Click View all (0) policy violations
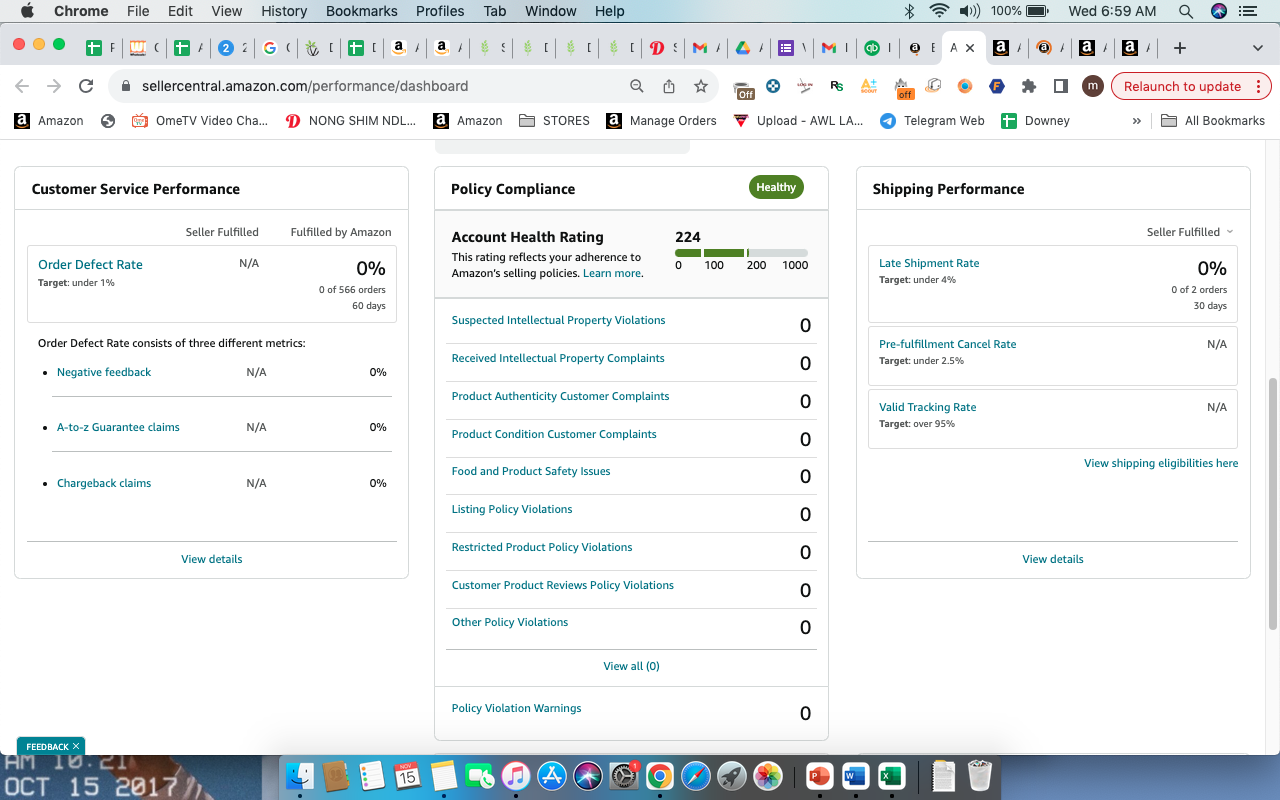The height and width of the screenshot is (800, 1280). tap(631, 666)
